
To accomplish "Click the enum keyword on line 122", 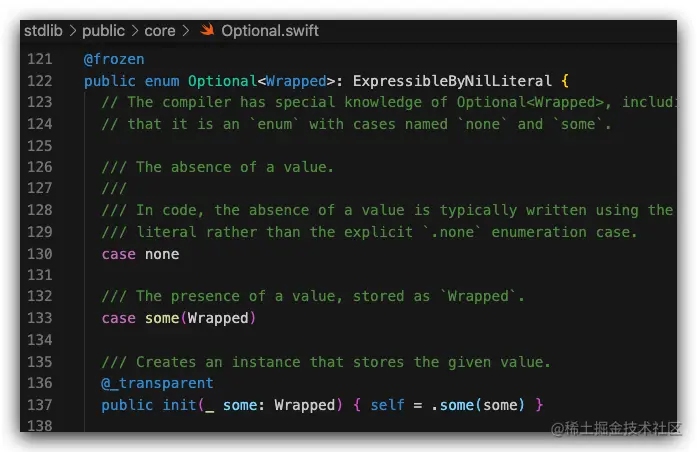I will pyautogui.click(x=162, y=81).
